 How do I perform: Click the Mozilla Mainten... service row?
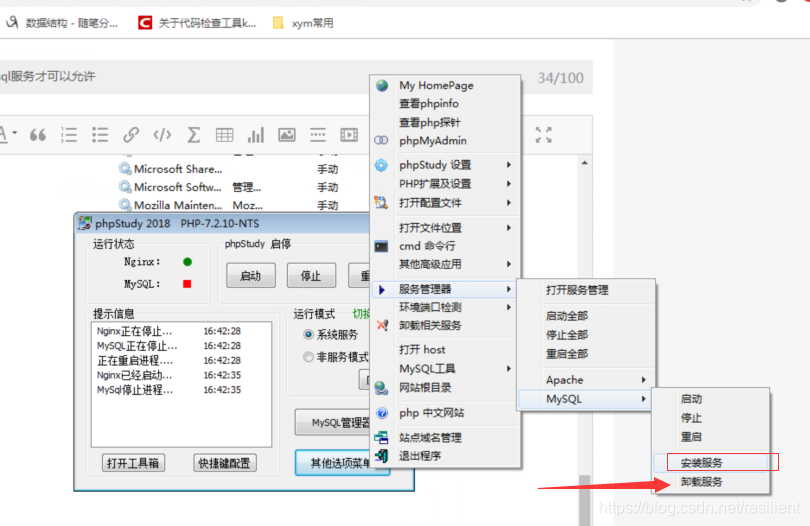click(227, 205)
